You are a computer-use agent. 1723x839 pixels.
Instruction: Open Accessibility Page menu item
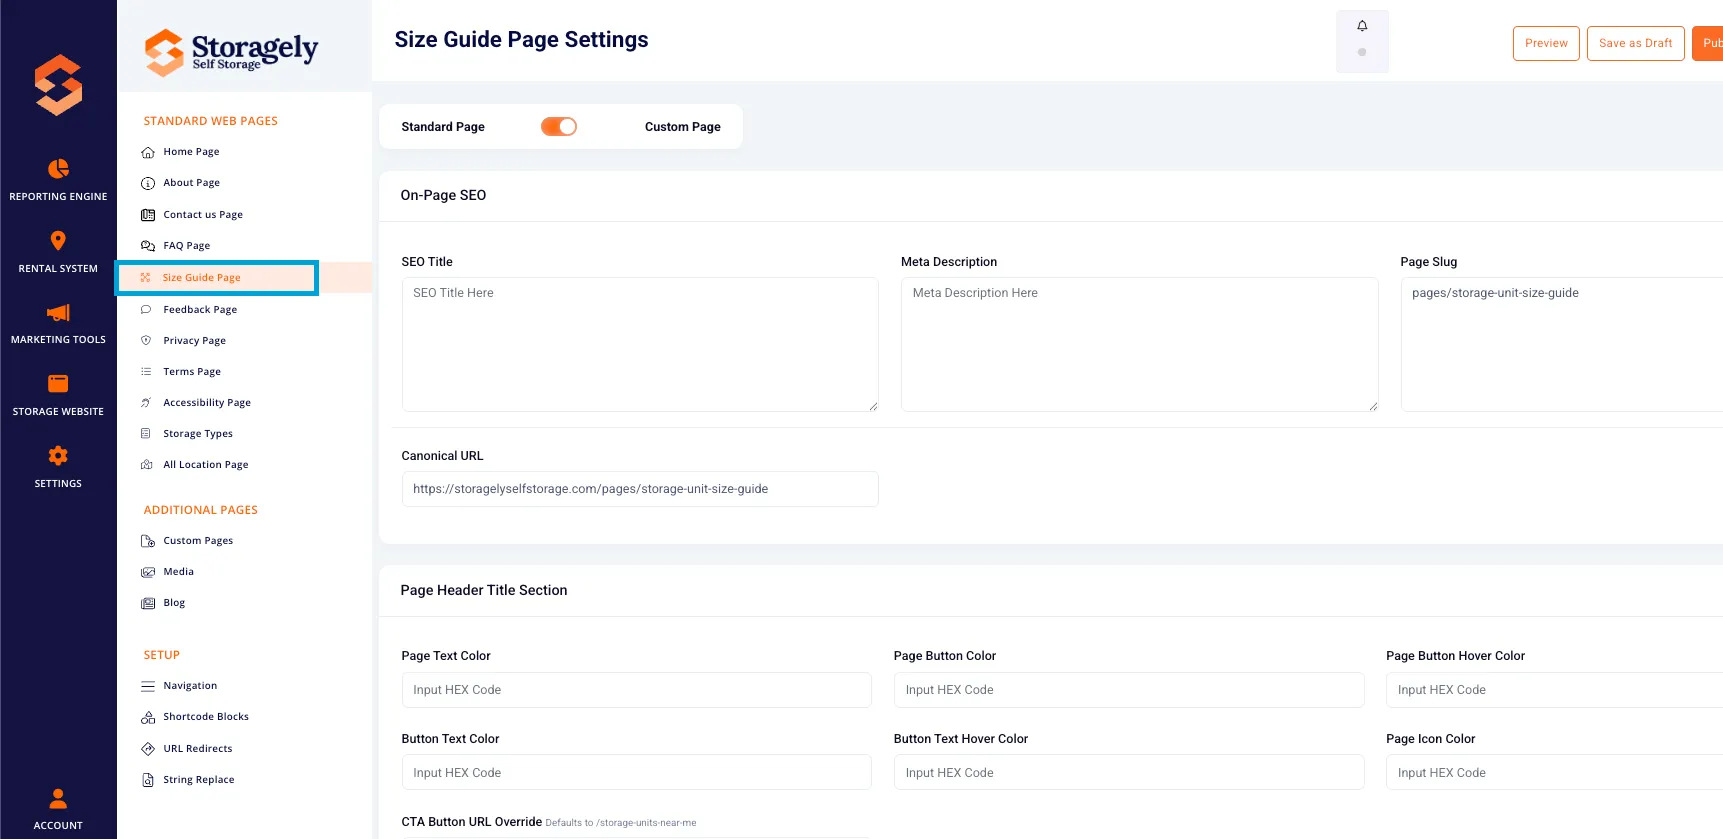(x=207, y=403)
